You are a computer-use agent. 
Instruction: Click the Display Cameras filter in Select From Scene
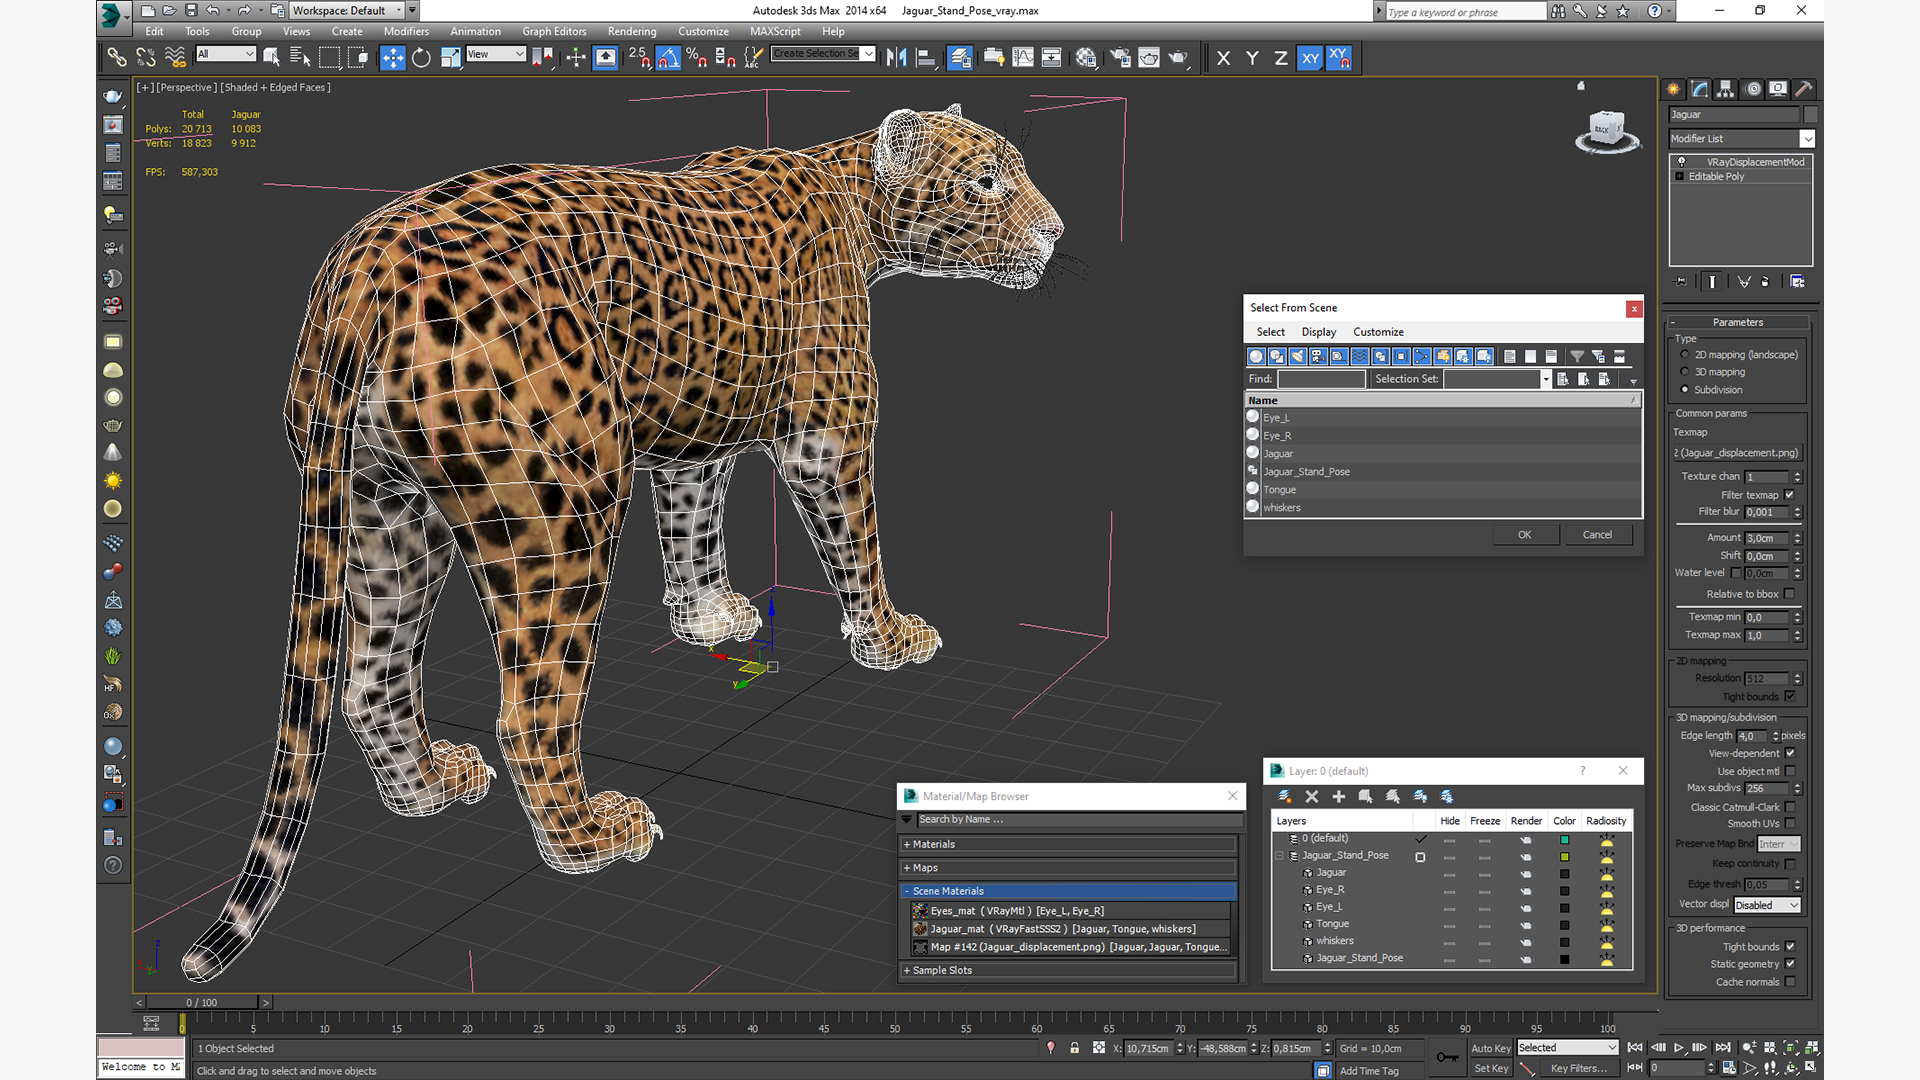[x=1318, y=356]
